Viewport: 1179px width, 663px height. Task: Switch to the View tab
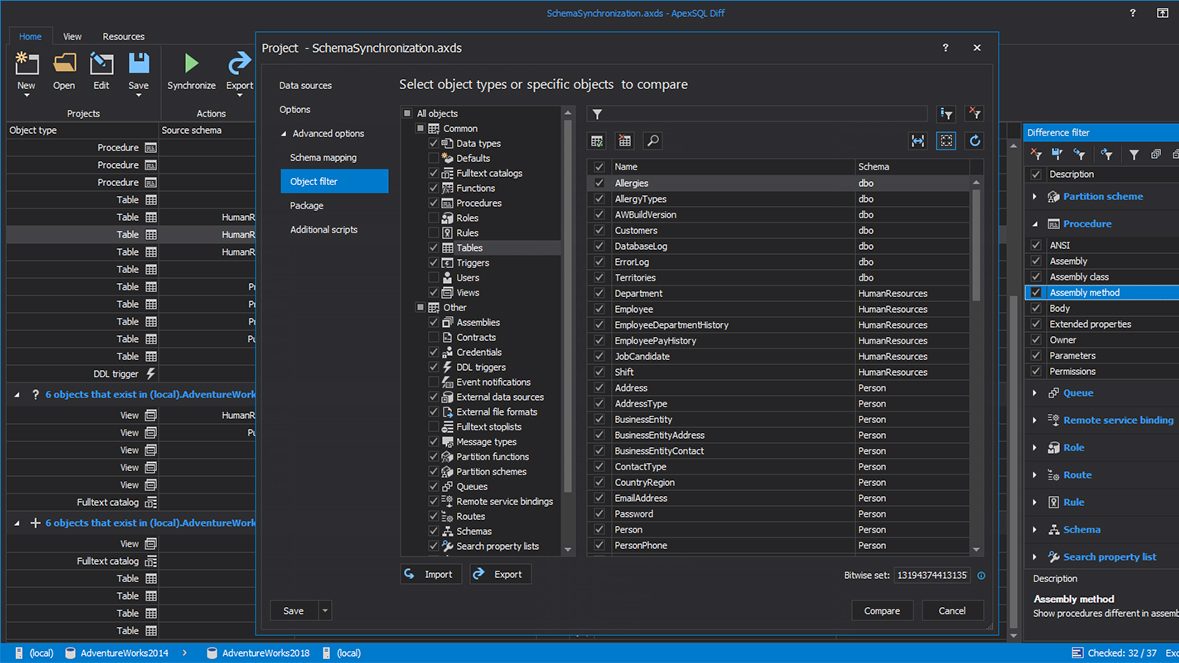71,36
